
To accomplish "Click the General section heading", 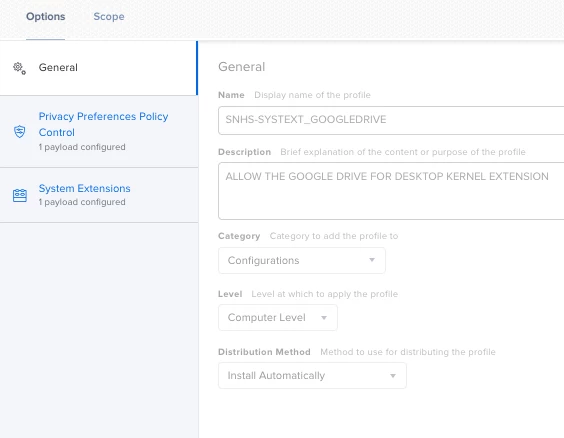I will click(242, 67).
